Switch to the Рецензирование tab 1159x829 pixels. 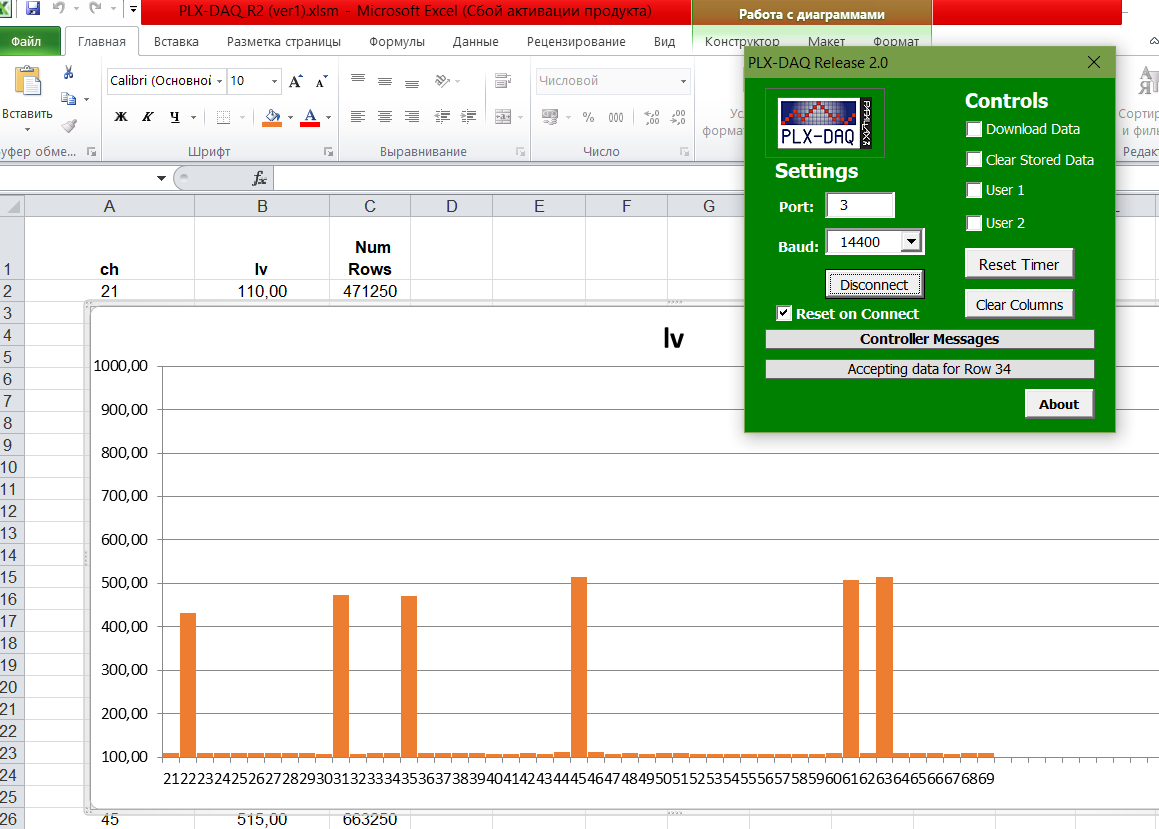point(576,42)
